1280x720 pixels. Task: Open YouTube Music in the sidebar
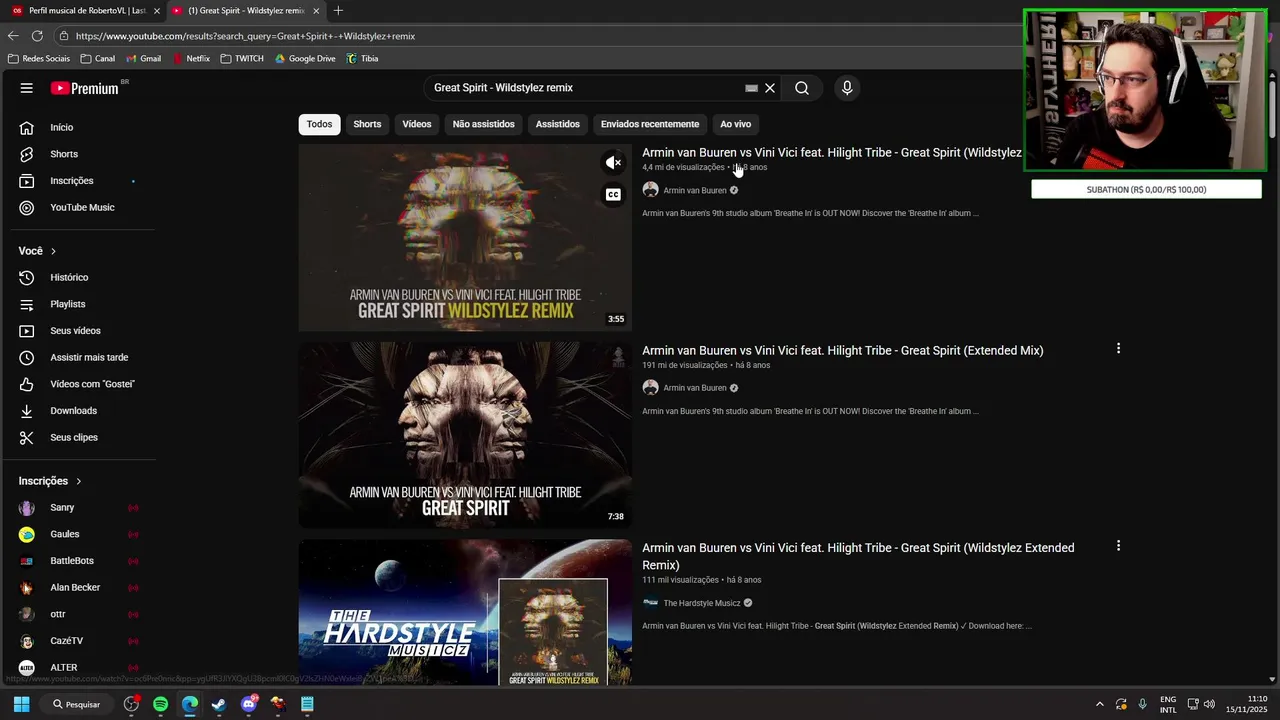[82, 207]
